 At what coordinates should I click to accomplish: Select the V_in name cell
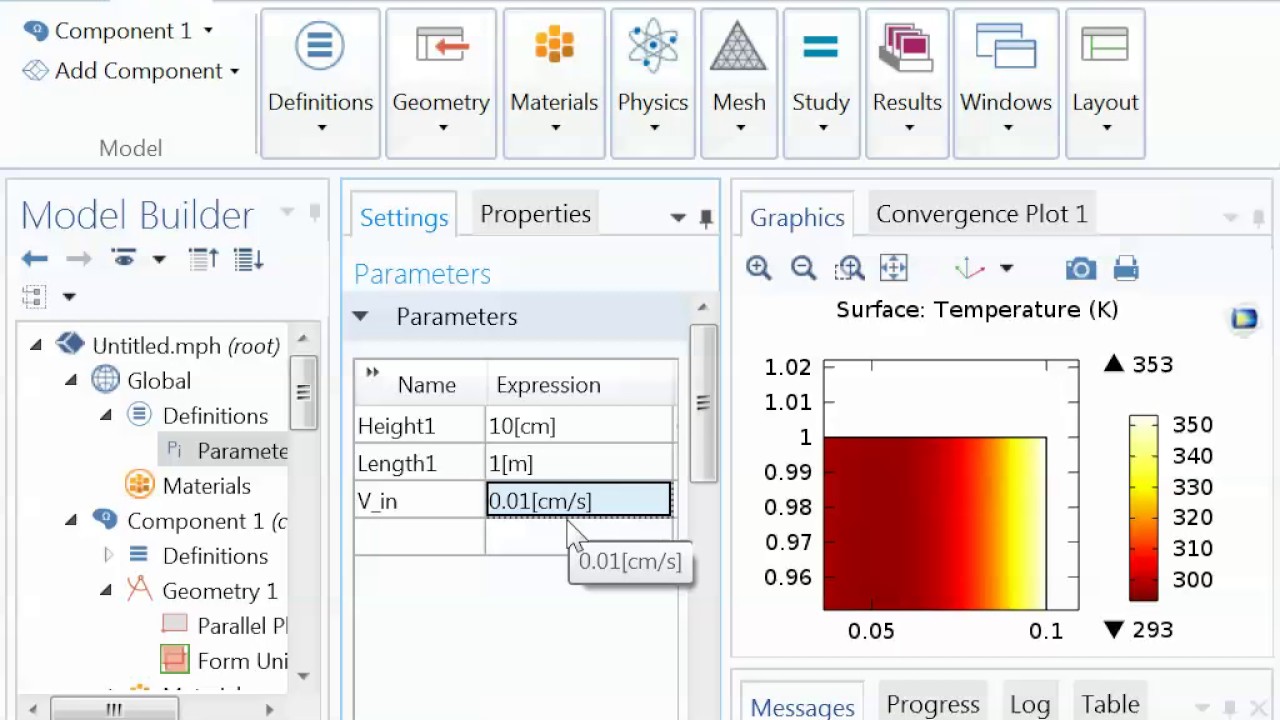tap(420, 501)
